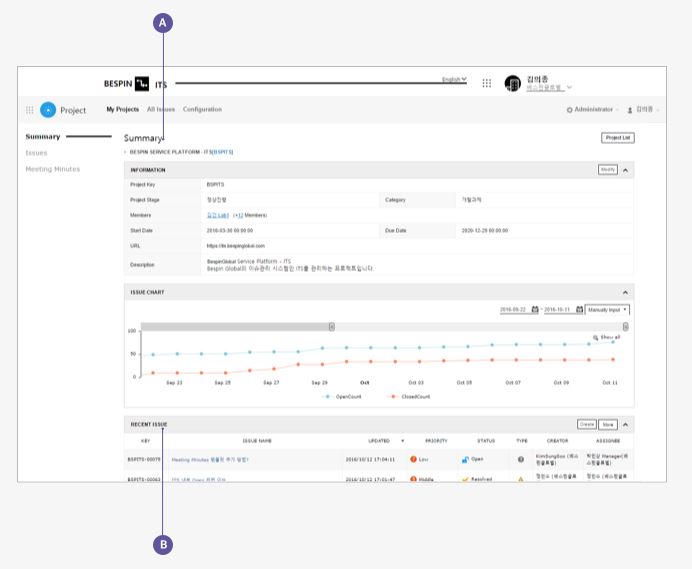Click the Priority column header

coord(436,441)
